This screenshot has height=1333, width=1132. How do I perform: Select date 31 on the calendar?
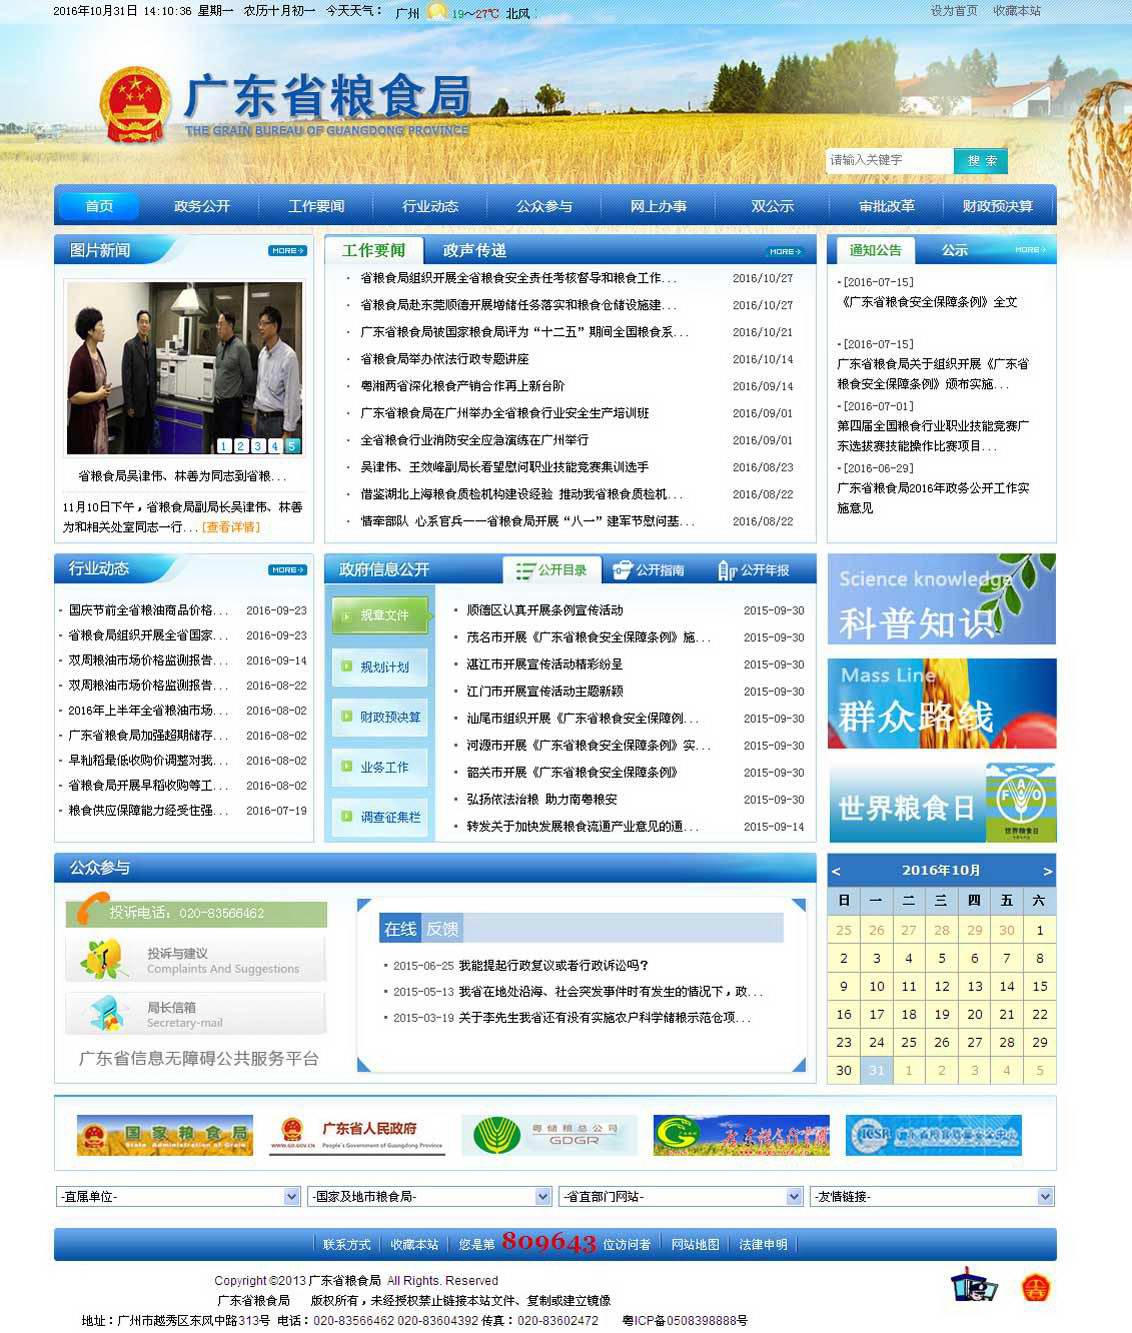(876, 1070)
